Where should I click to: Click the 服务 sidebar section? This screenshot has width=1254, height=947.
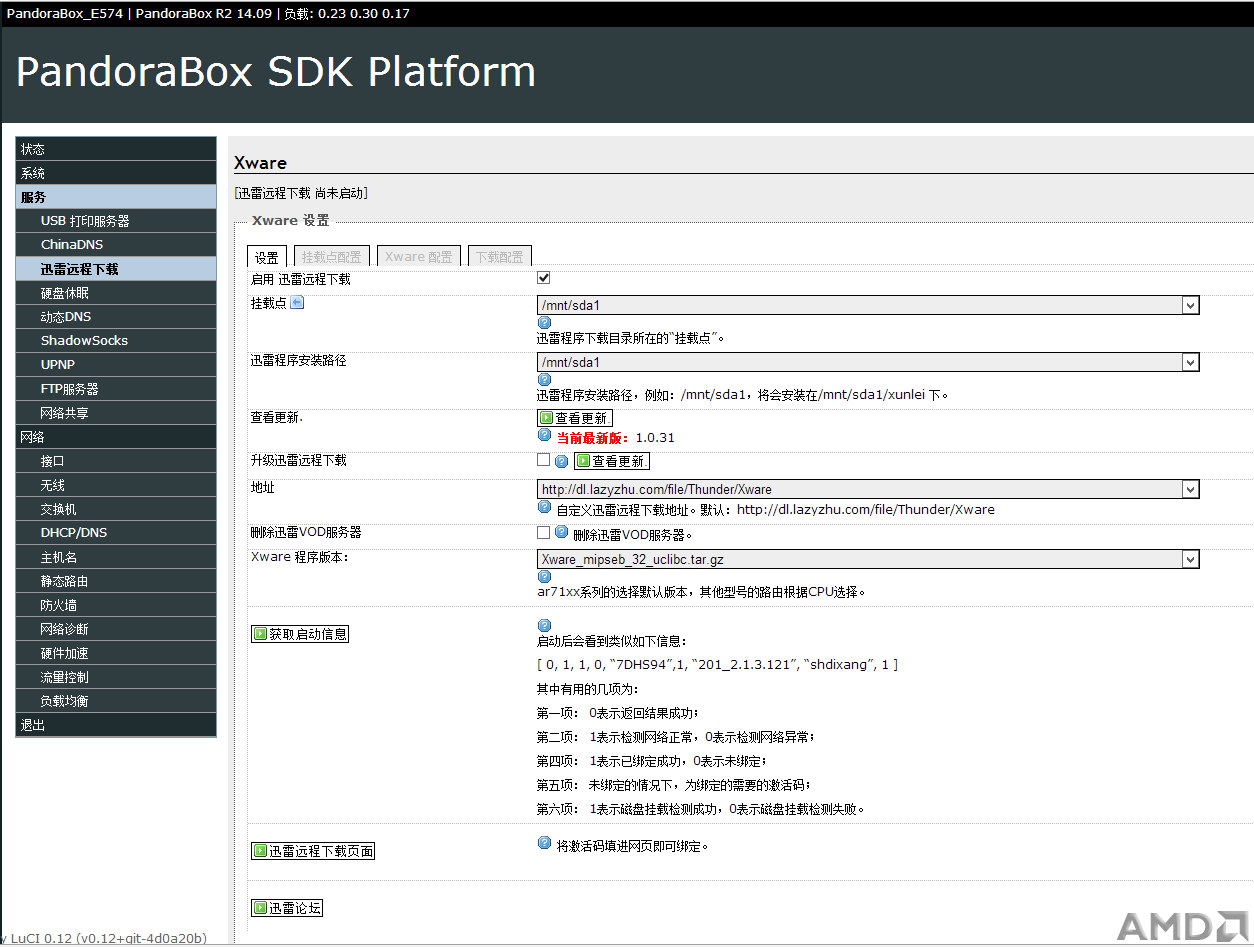coord(116,197)
